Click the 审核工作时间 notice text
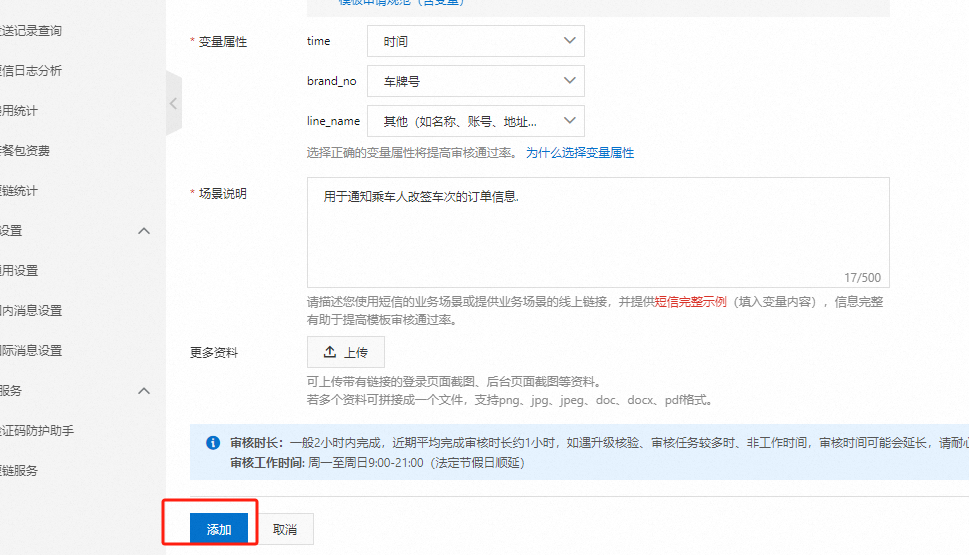 point(377,462)
